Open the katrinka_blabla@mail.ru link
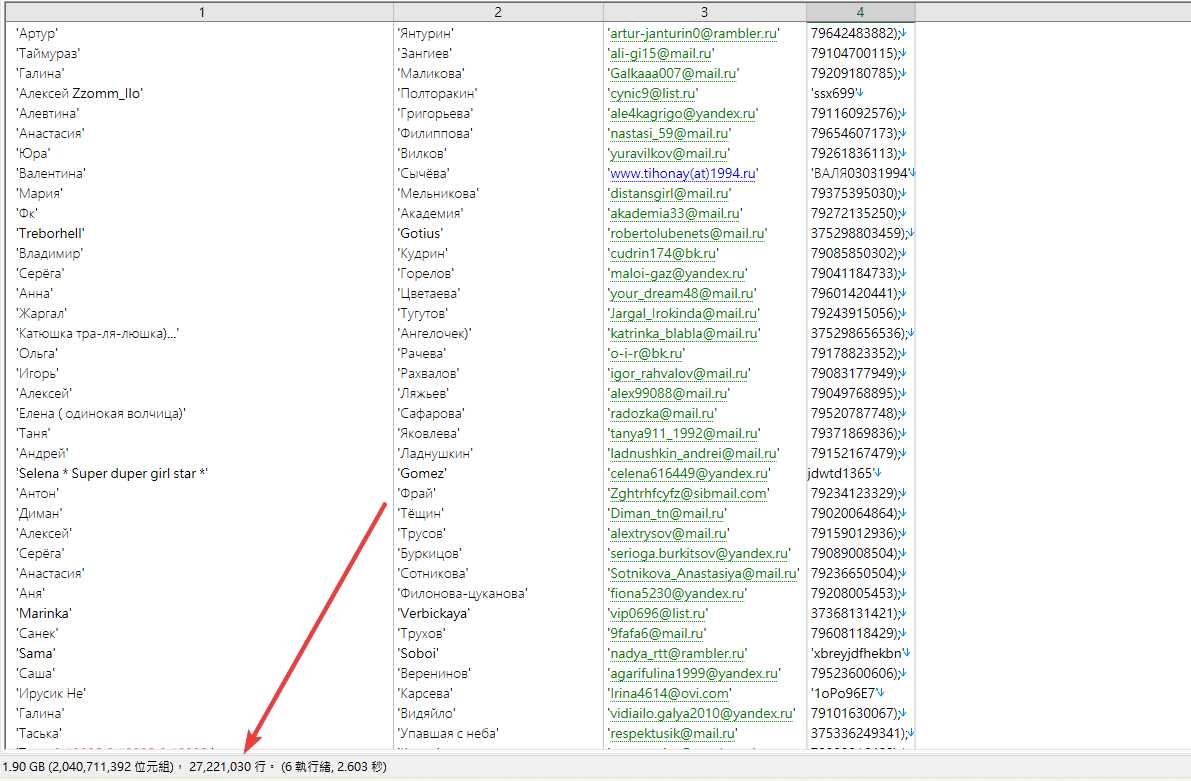The image size is (1191, 781). tap(684, 334)
